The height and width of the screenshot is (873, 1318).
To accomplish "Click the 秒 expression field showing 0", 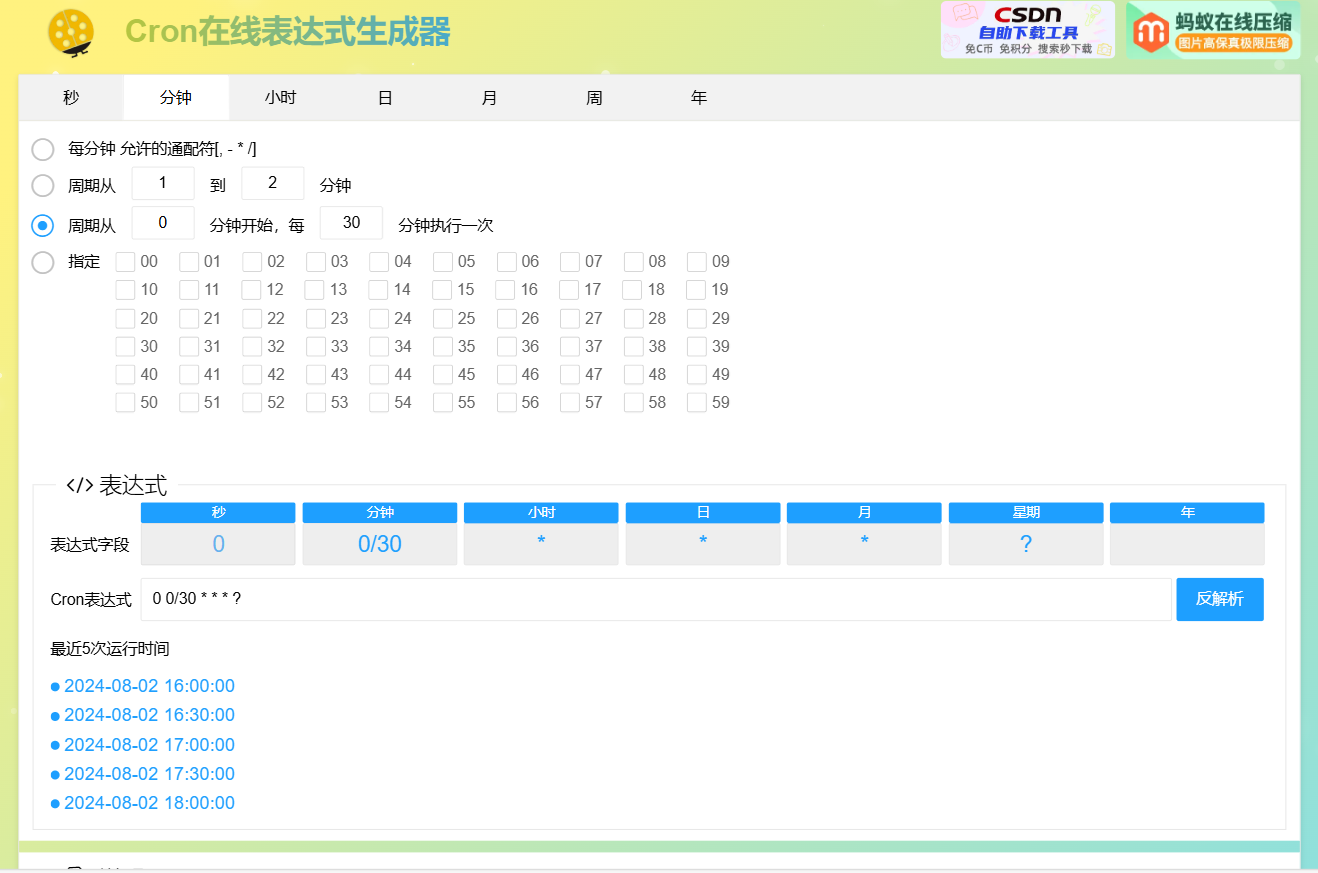I will click(x=218, y=545).
